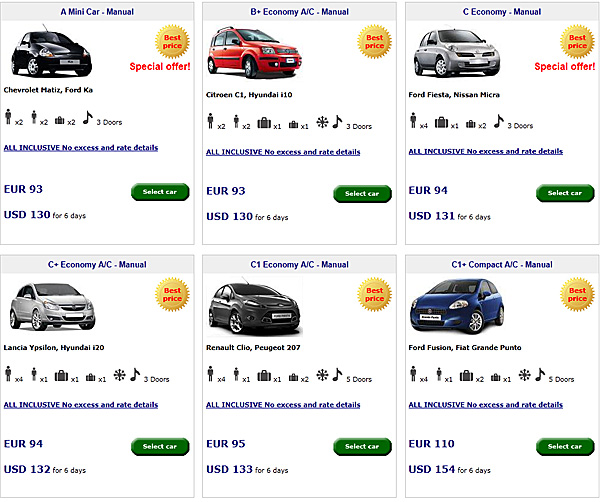Click the Best price badge on C Economy card
The width and height of the screenshot is (600, 502).
click(x=577, y=41)
